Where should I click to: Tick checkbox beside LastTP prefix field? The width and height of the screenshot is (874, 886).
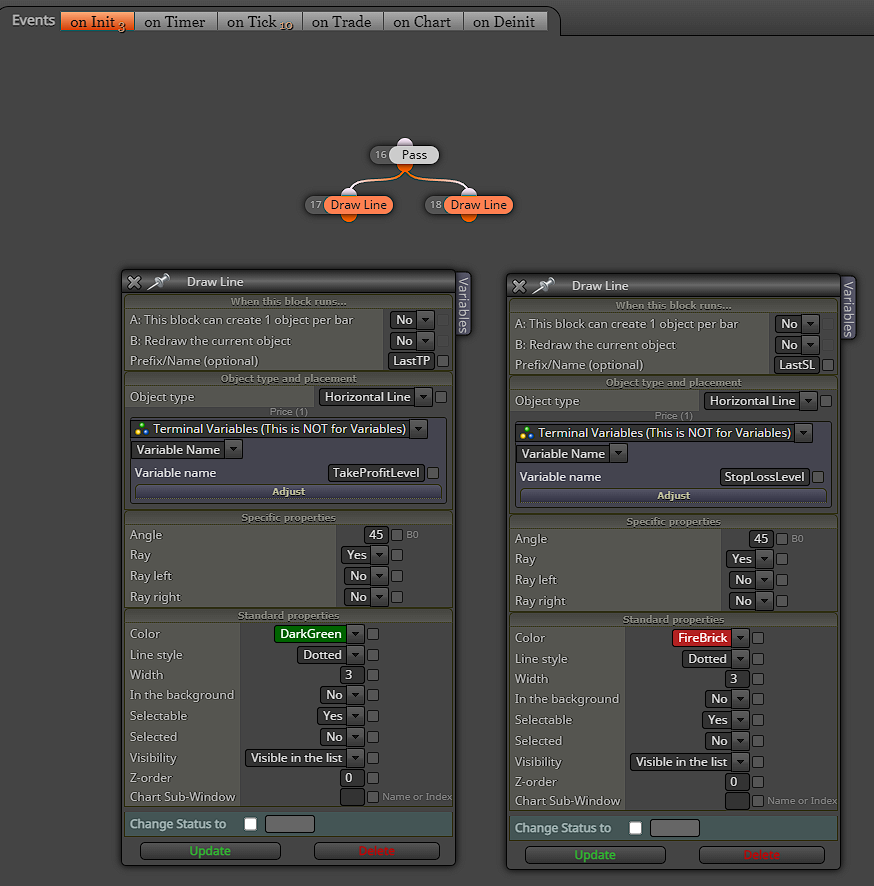(443, 361)
